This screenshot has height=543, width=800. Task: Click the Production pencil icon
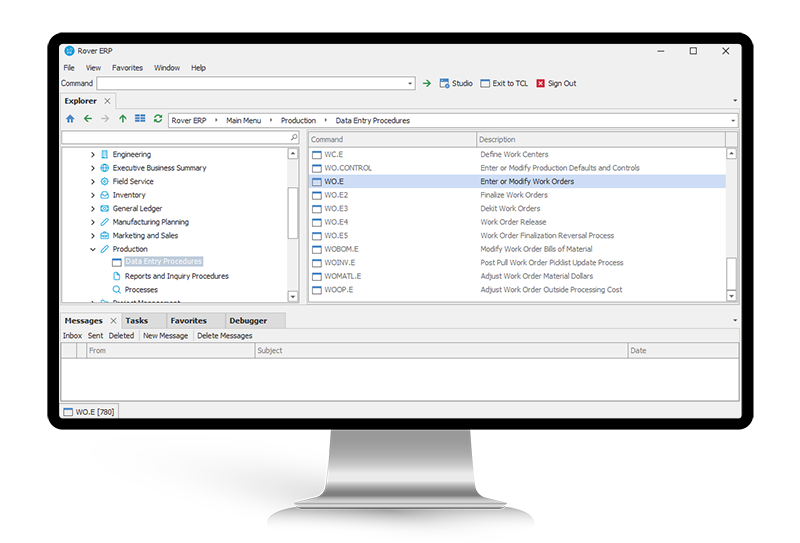point(105,249)
